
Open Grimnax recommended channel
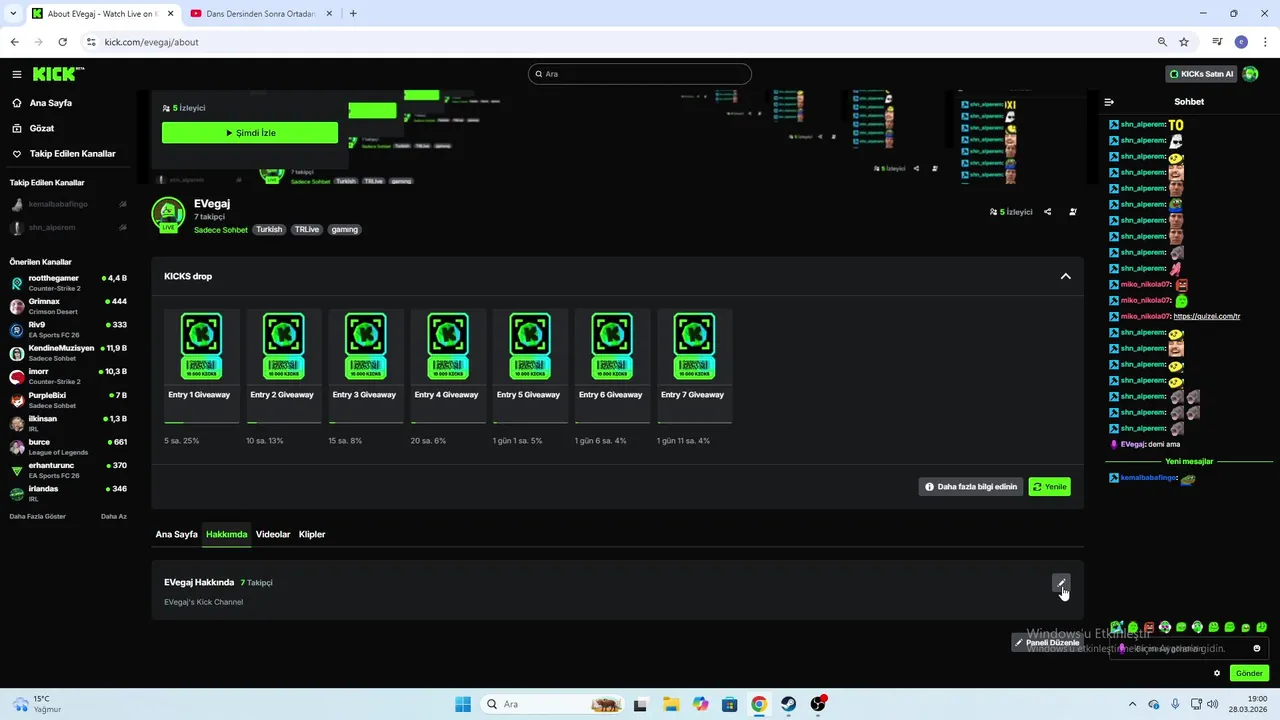(68, 306)
